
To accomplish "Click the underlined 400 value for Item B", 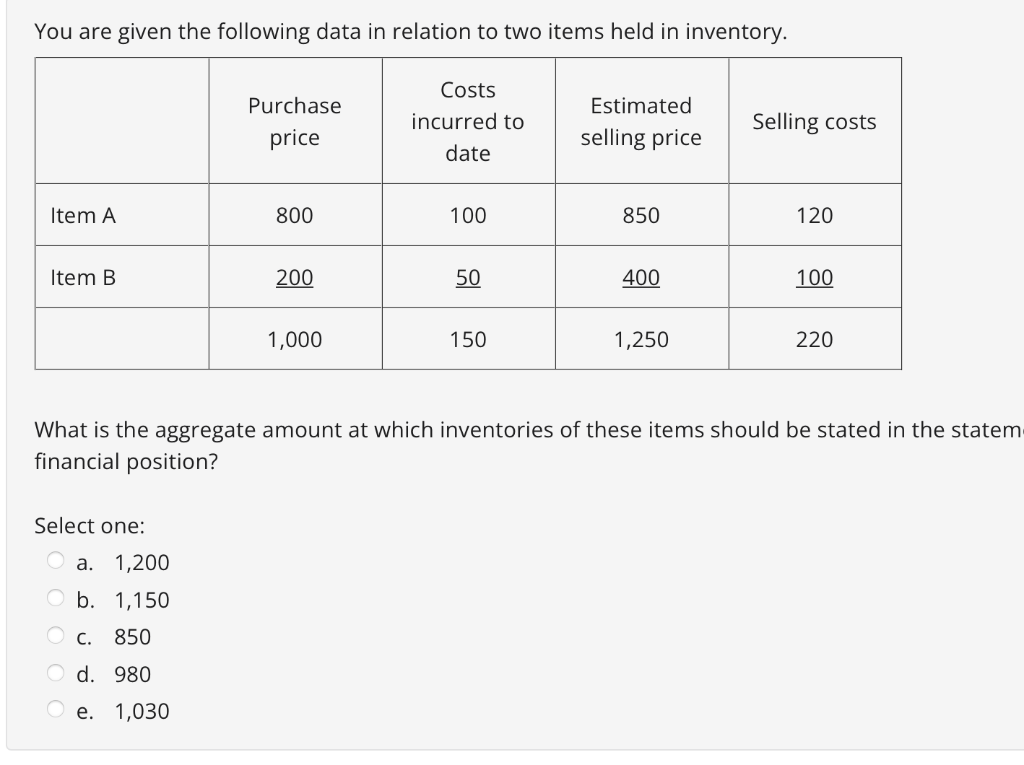I will pyautogui.click(x=641, y=278).
